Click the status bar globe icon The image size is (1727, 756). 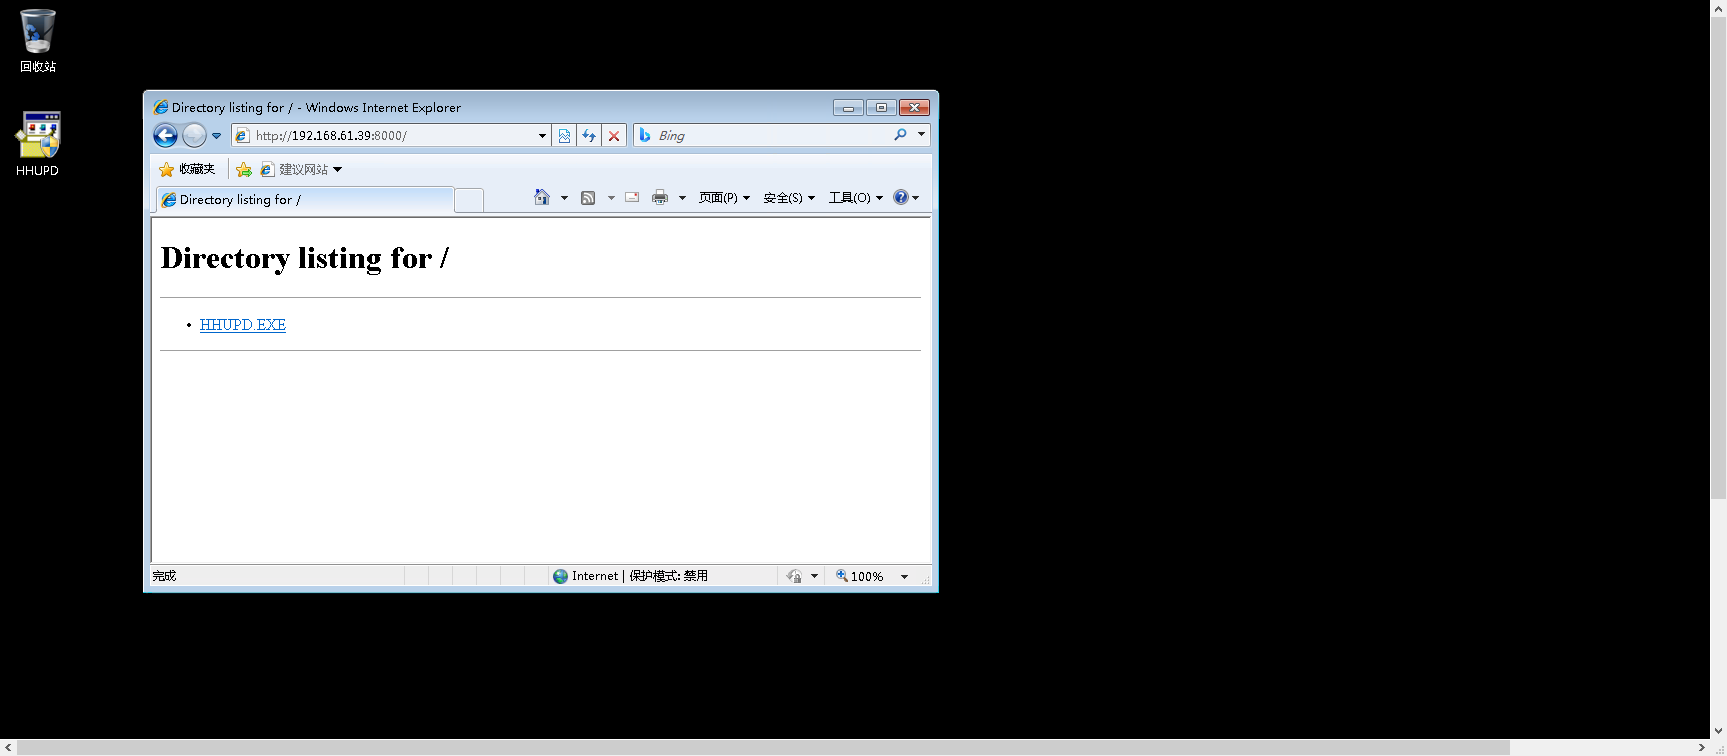pyautogui.click(x=561, y=576)
